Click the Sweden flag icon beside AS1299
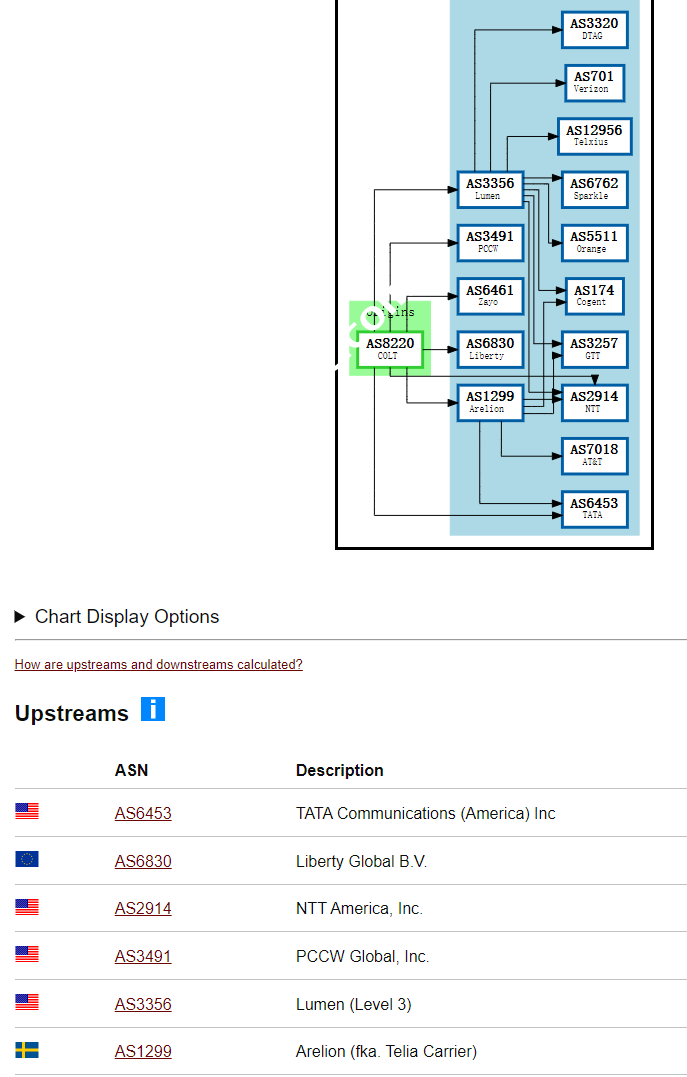687x1077 pixels. click(x=27, y=1051)
